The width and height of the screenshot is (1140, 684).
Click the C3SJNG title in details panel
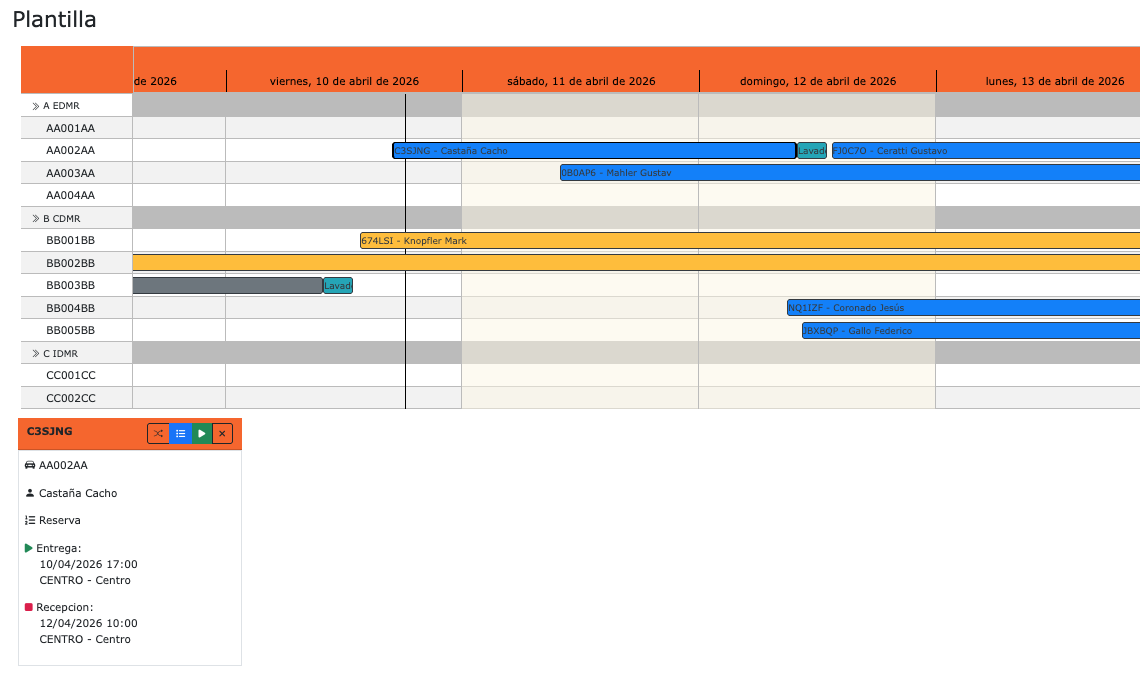pyautogui.click(x=49, y=431)
